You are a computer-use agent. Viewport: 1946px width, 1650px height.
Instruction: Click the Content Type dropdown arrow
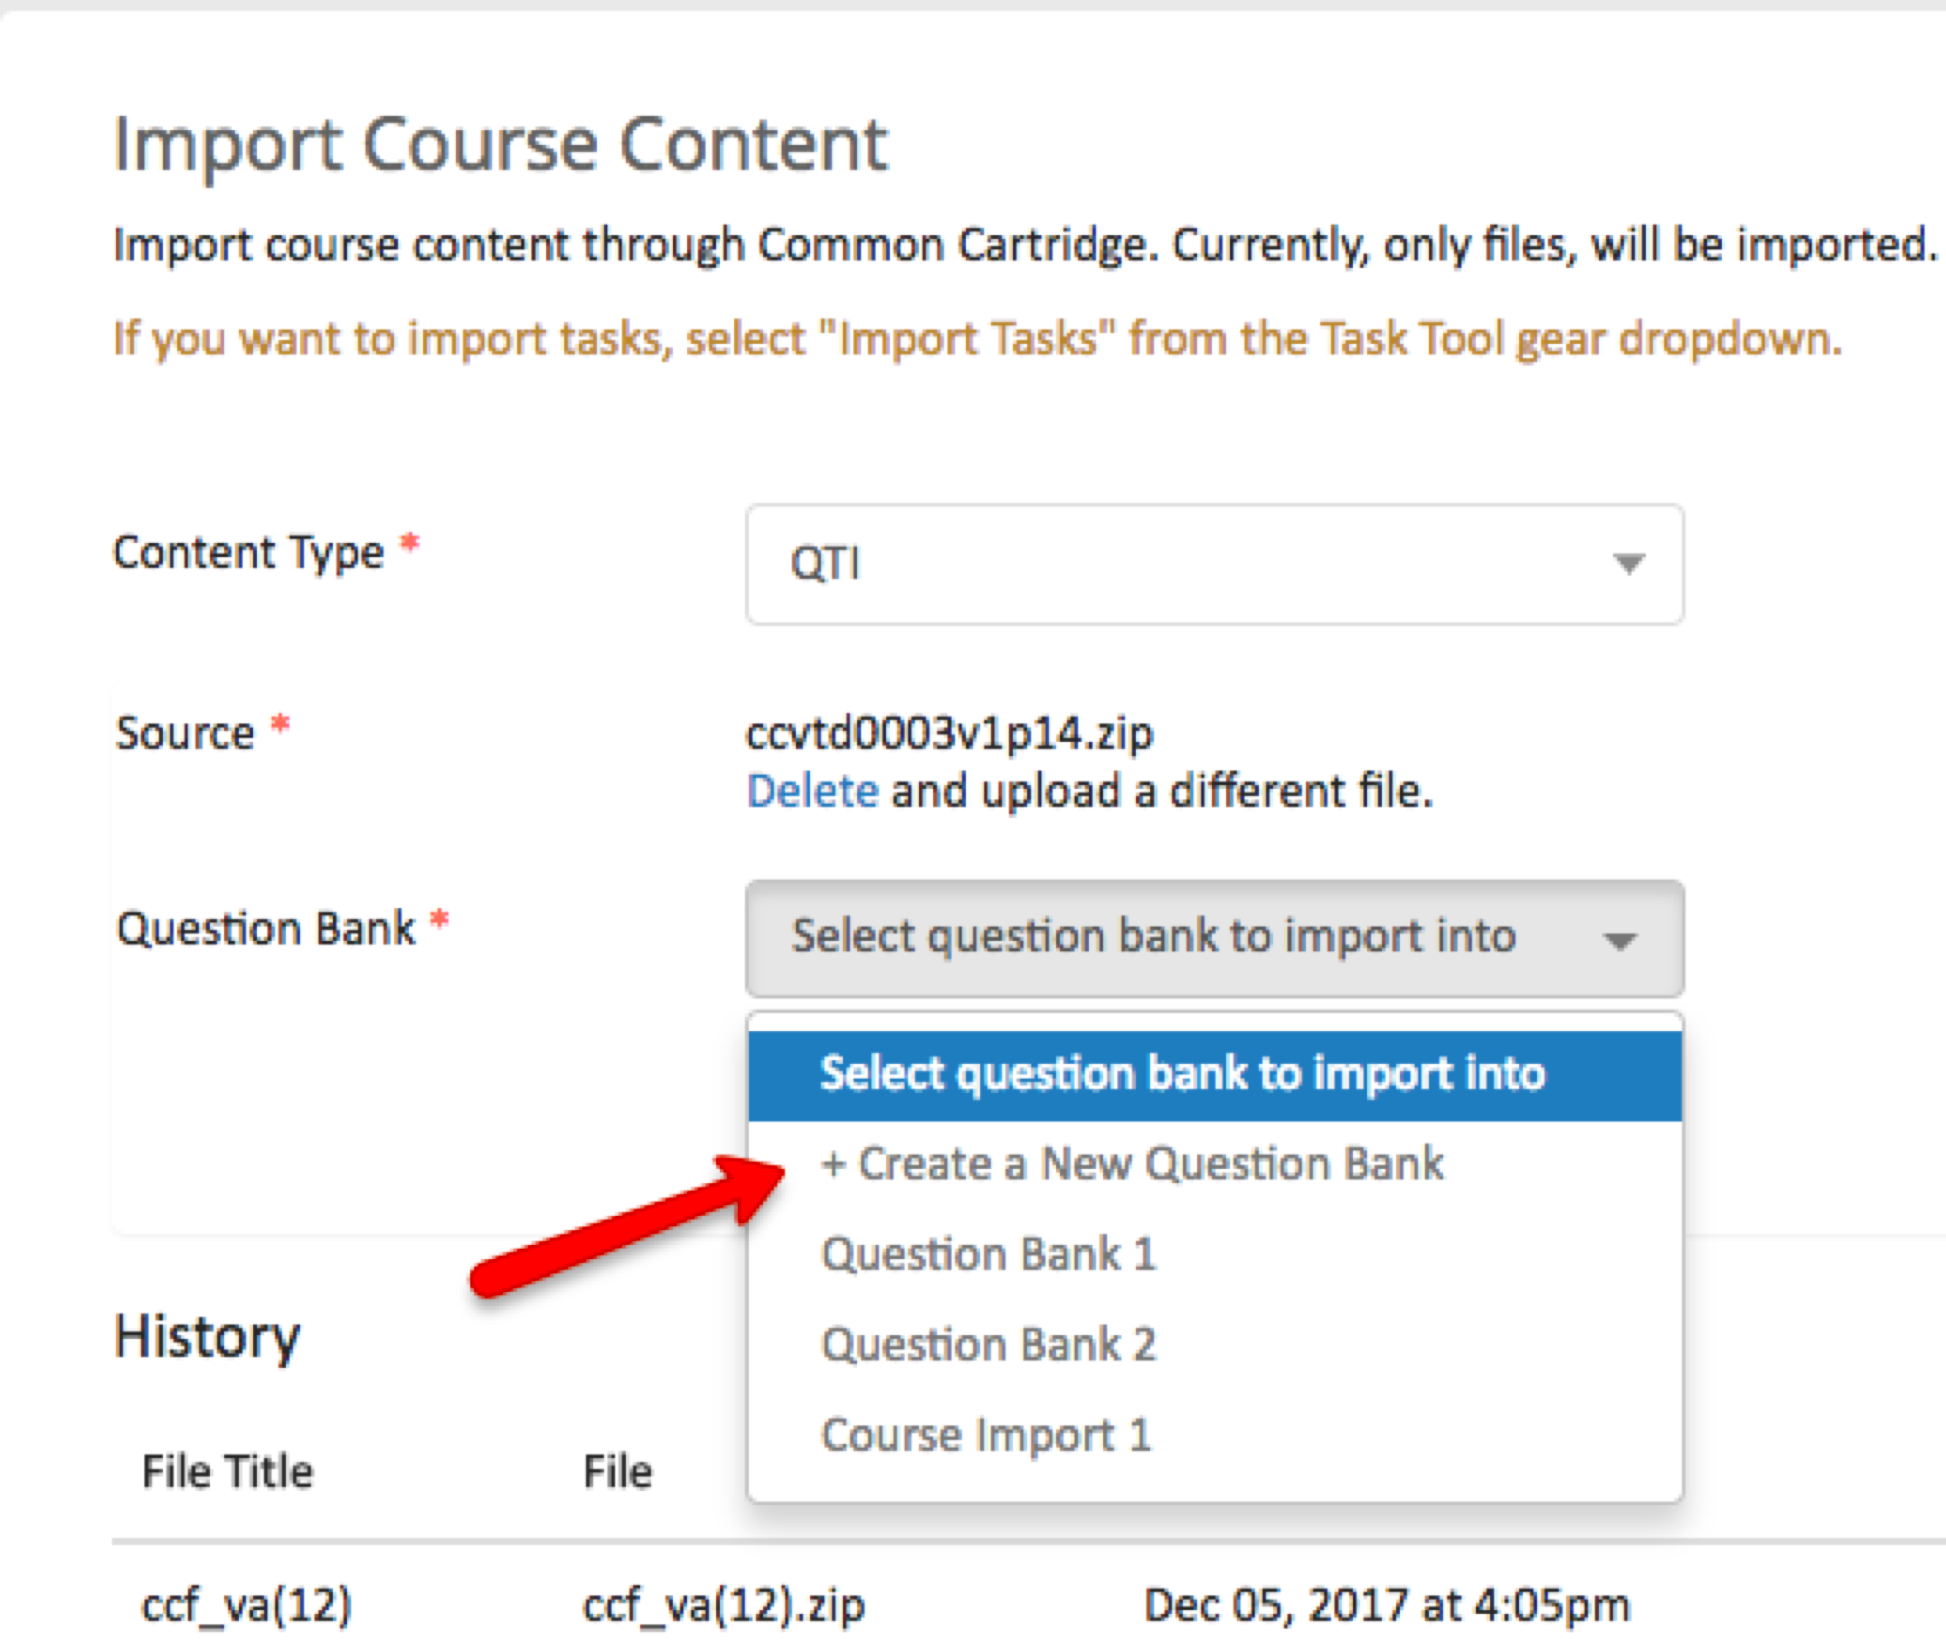point(1629,564)
